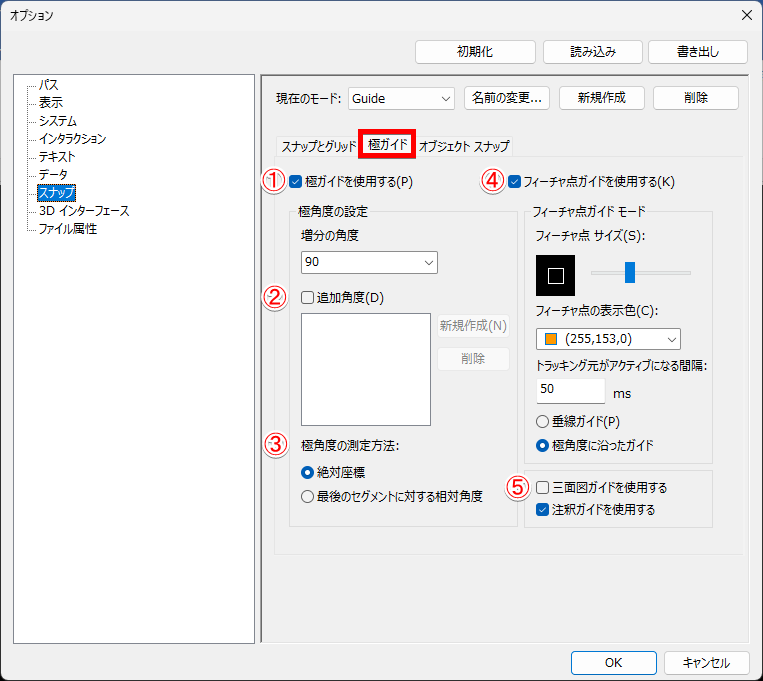Viewport: 763px width, 681px height.
Task: Open フィーチャ点の表示色 color dropdown
Action: point(608,339)
